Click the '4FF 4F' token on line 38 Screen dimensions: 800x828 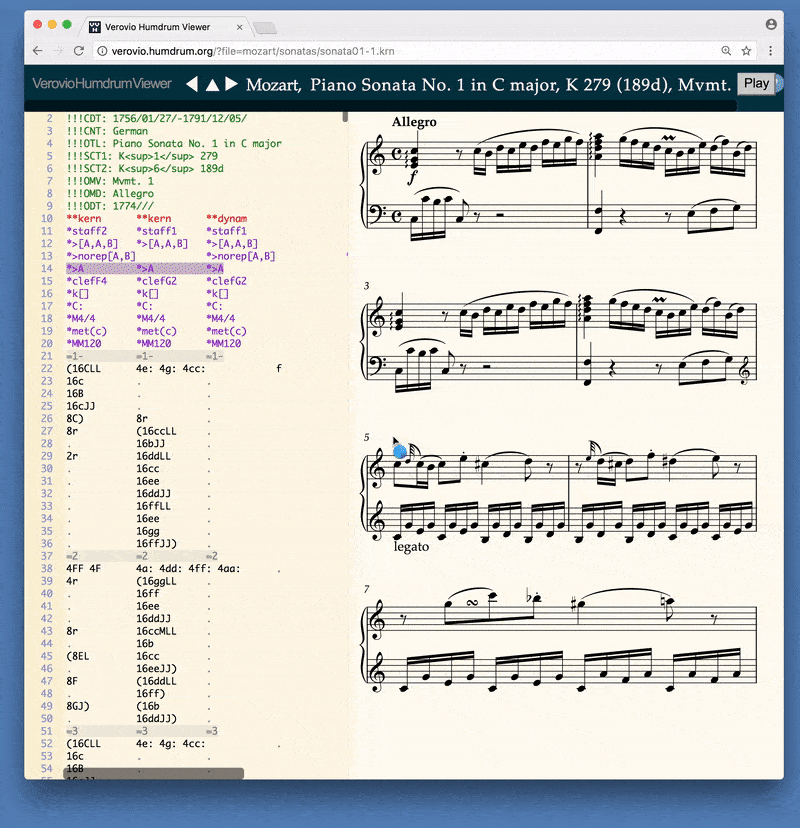(x=83, y=569)
